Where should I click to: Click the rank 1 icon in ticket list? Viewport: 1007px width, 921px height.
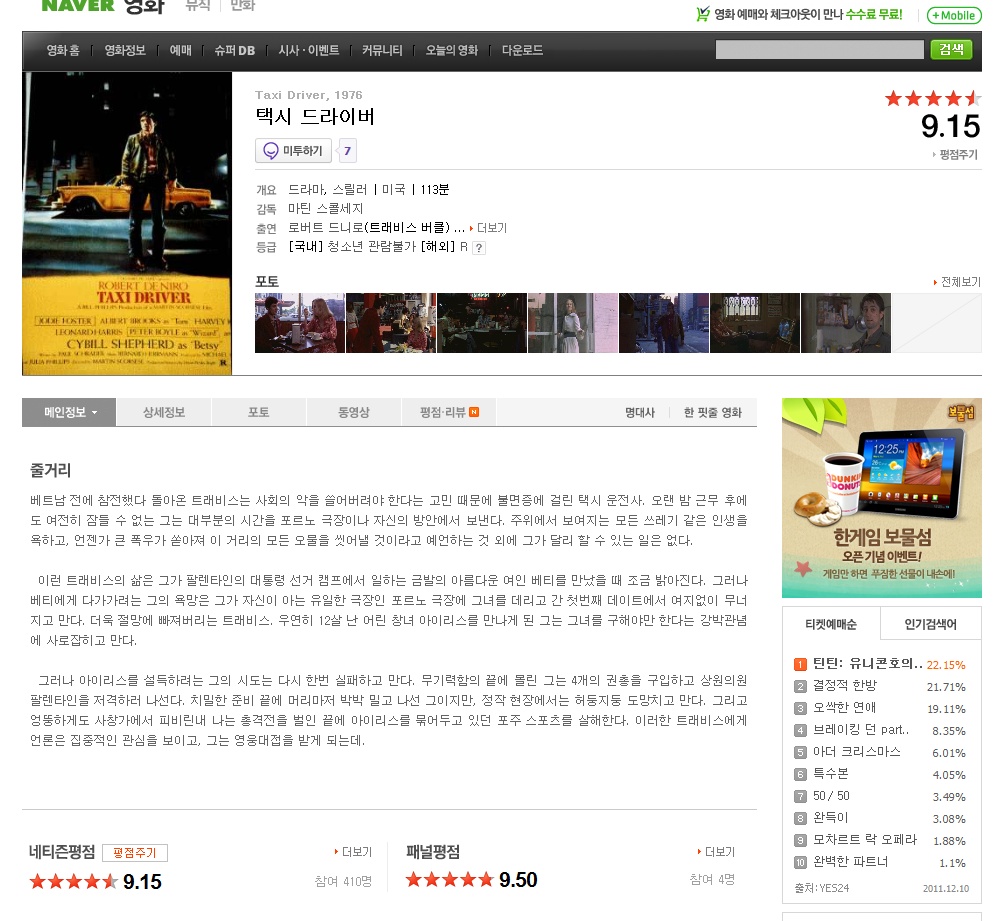point(800,664)
